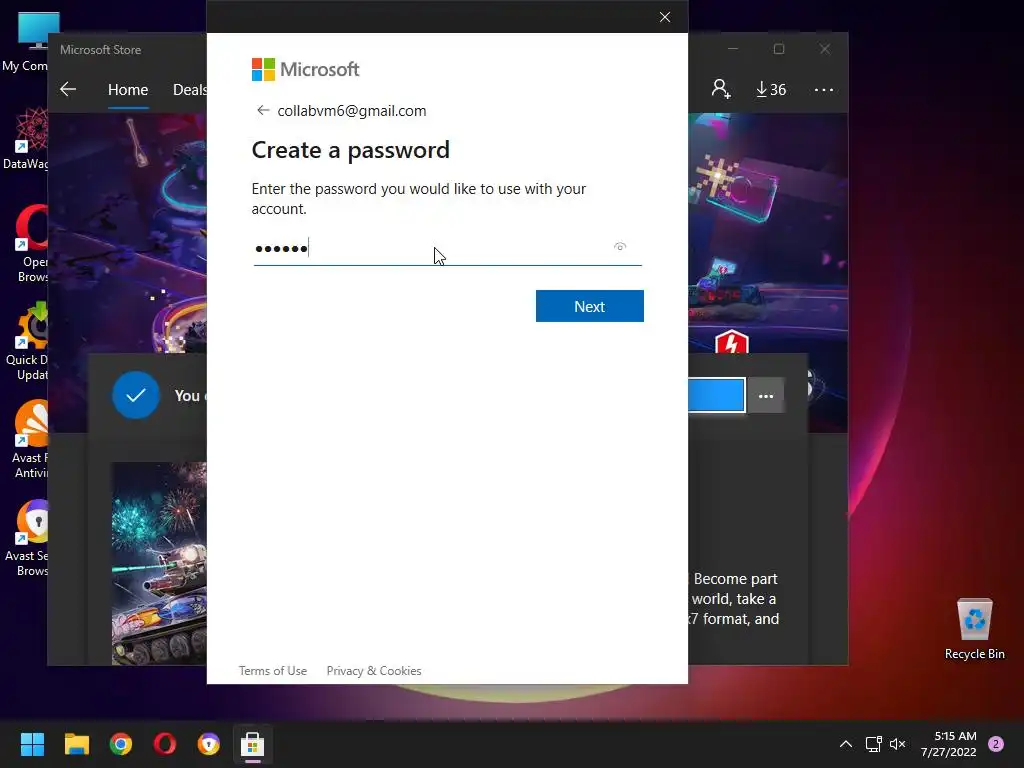This screenshot has height=768, width=1024.
Task: Select the Avast Secure Browser desktop shortcut
Action: 26,537
